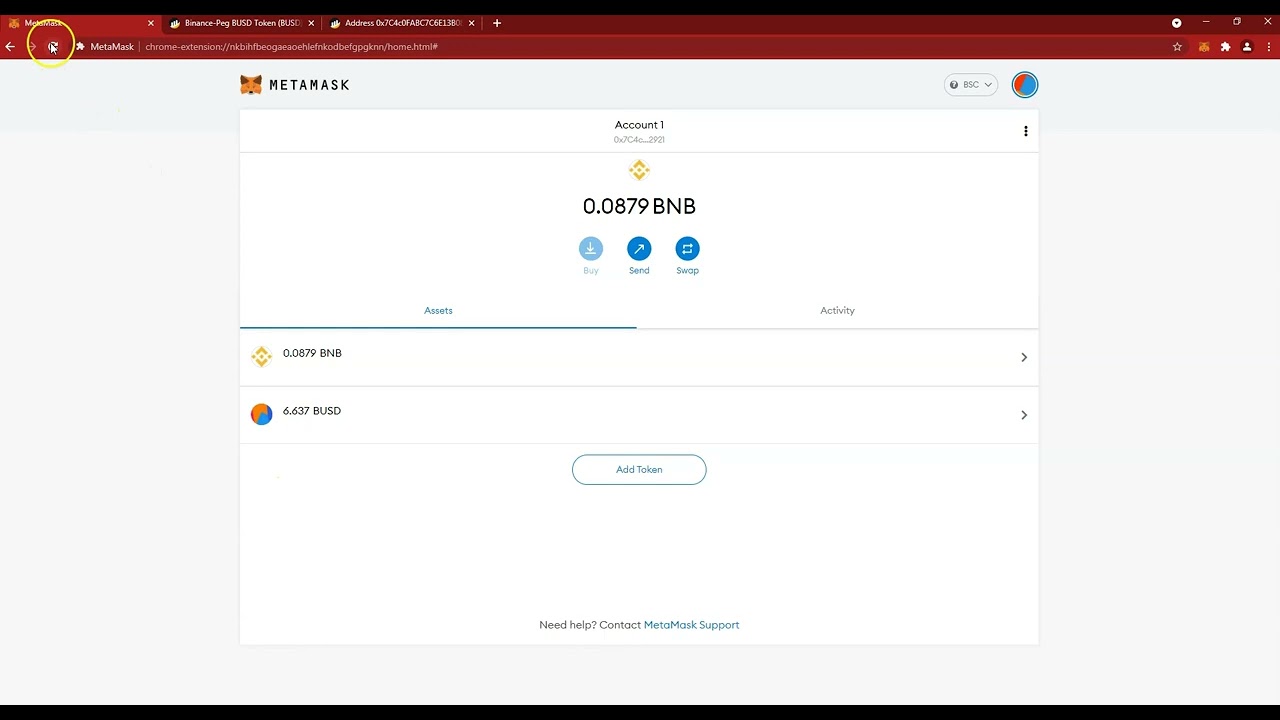Open the BSC network dropdown
The width and height of the screenshot is (1280, 720).
pos(970,85)
